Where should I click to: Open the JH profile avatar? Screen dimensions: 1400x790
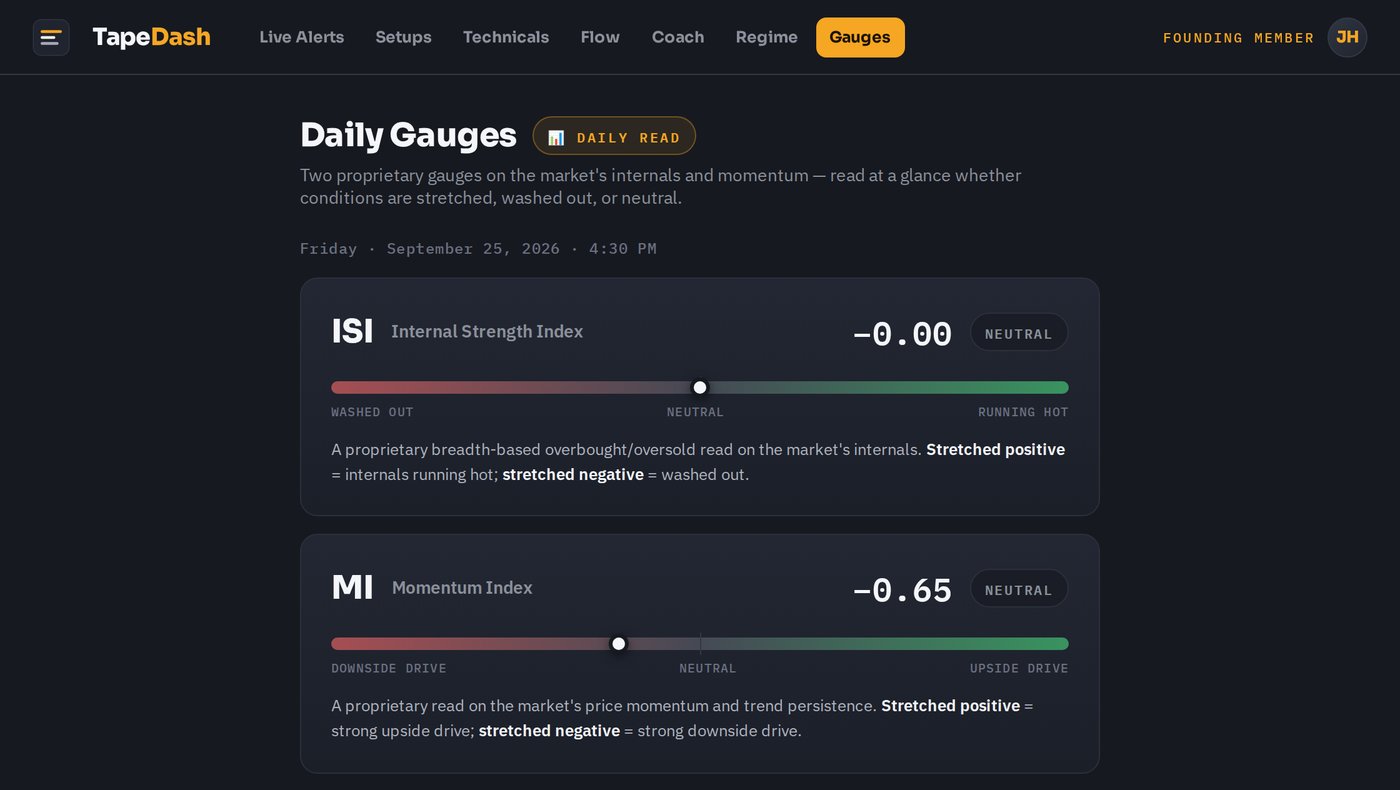point(1347,37)
